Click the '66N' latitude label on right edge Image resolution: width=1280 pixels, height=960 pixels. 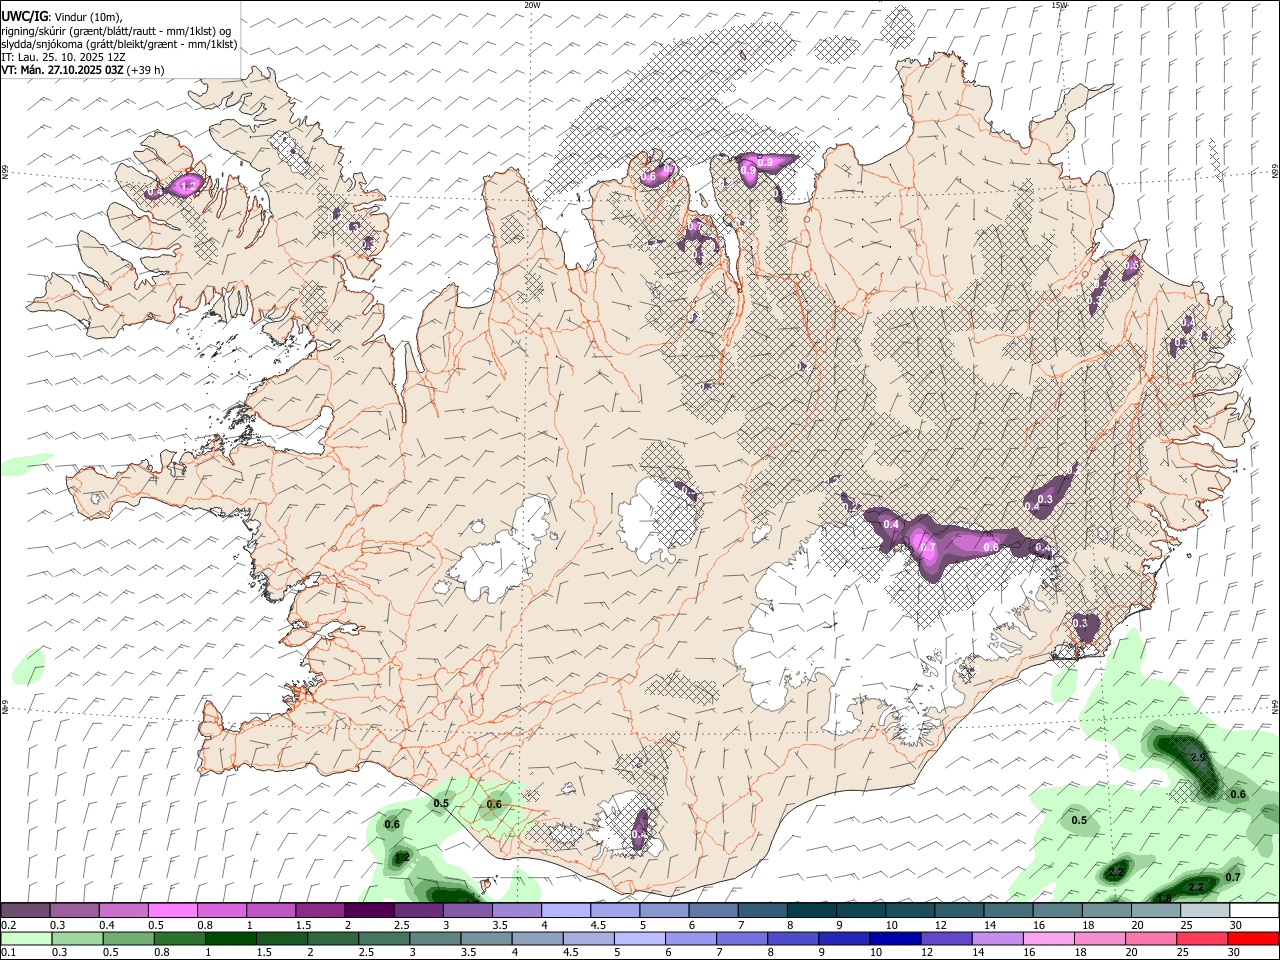[1275, 173]
